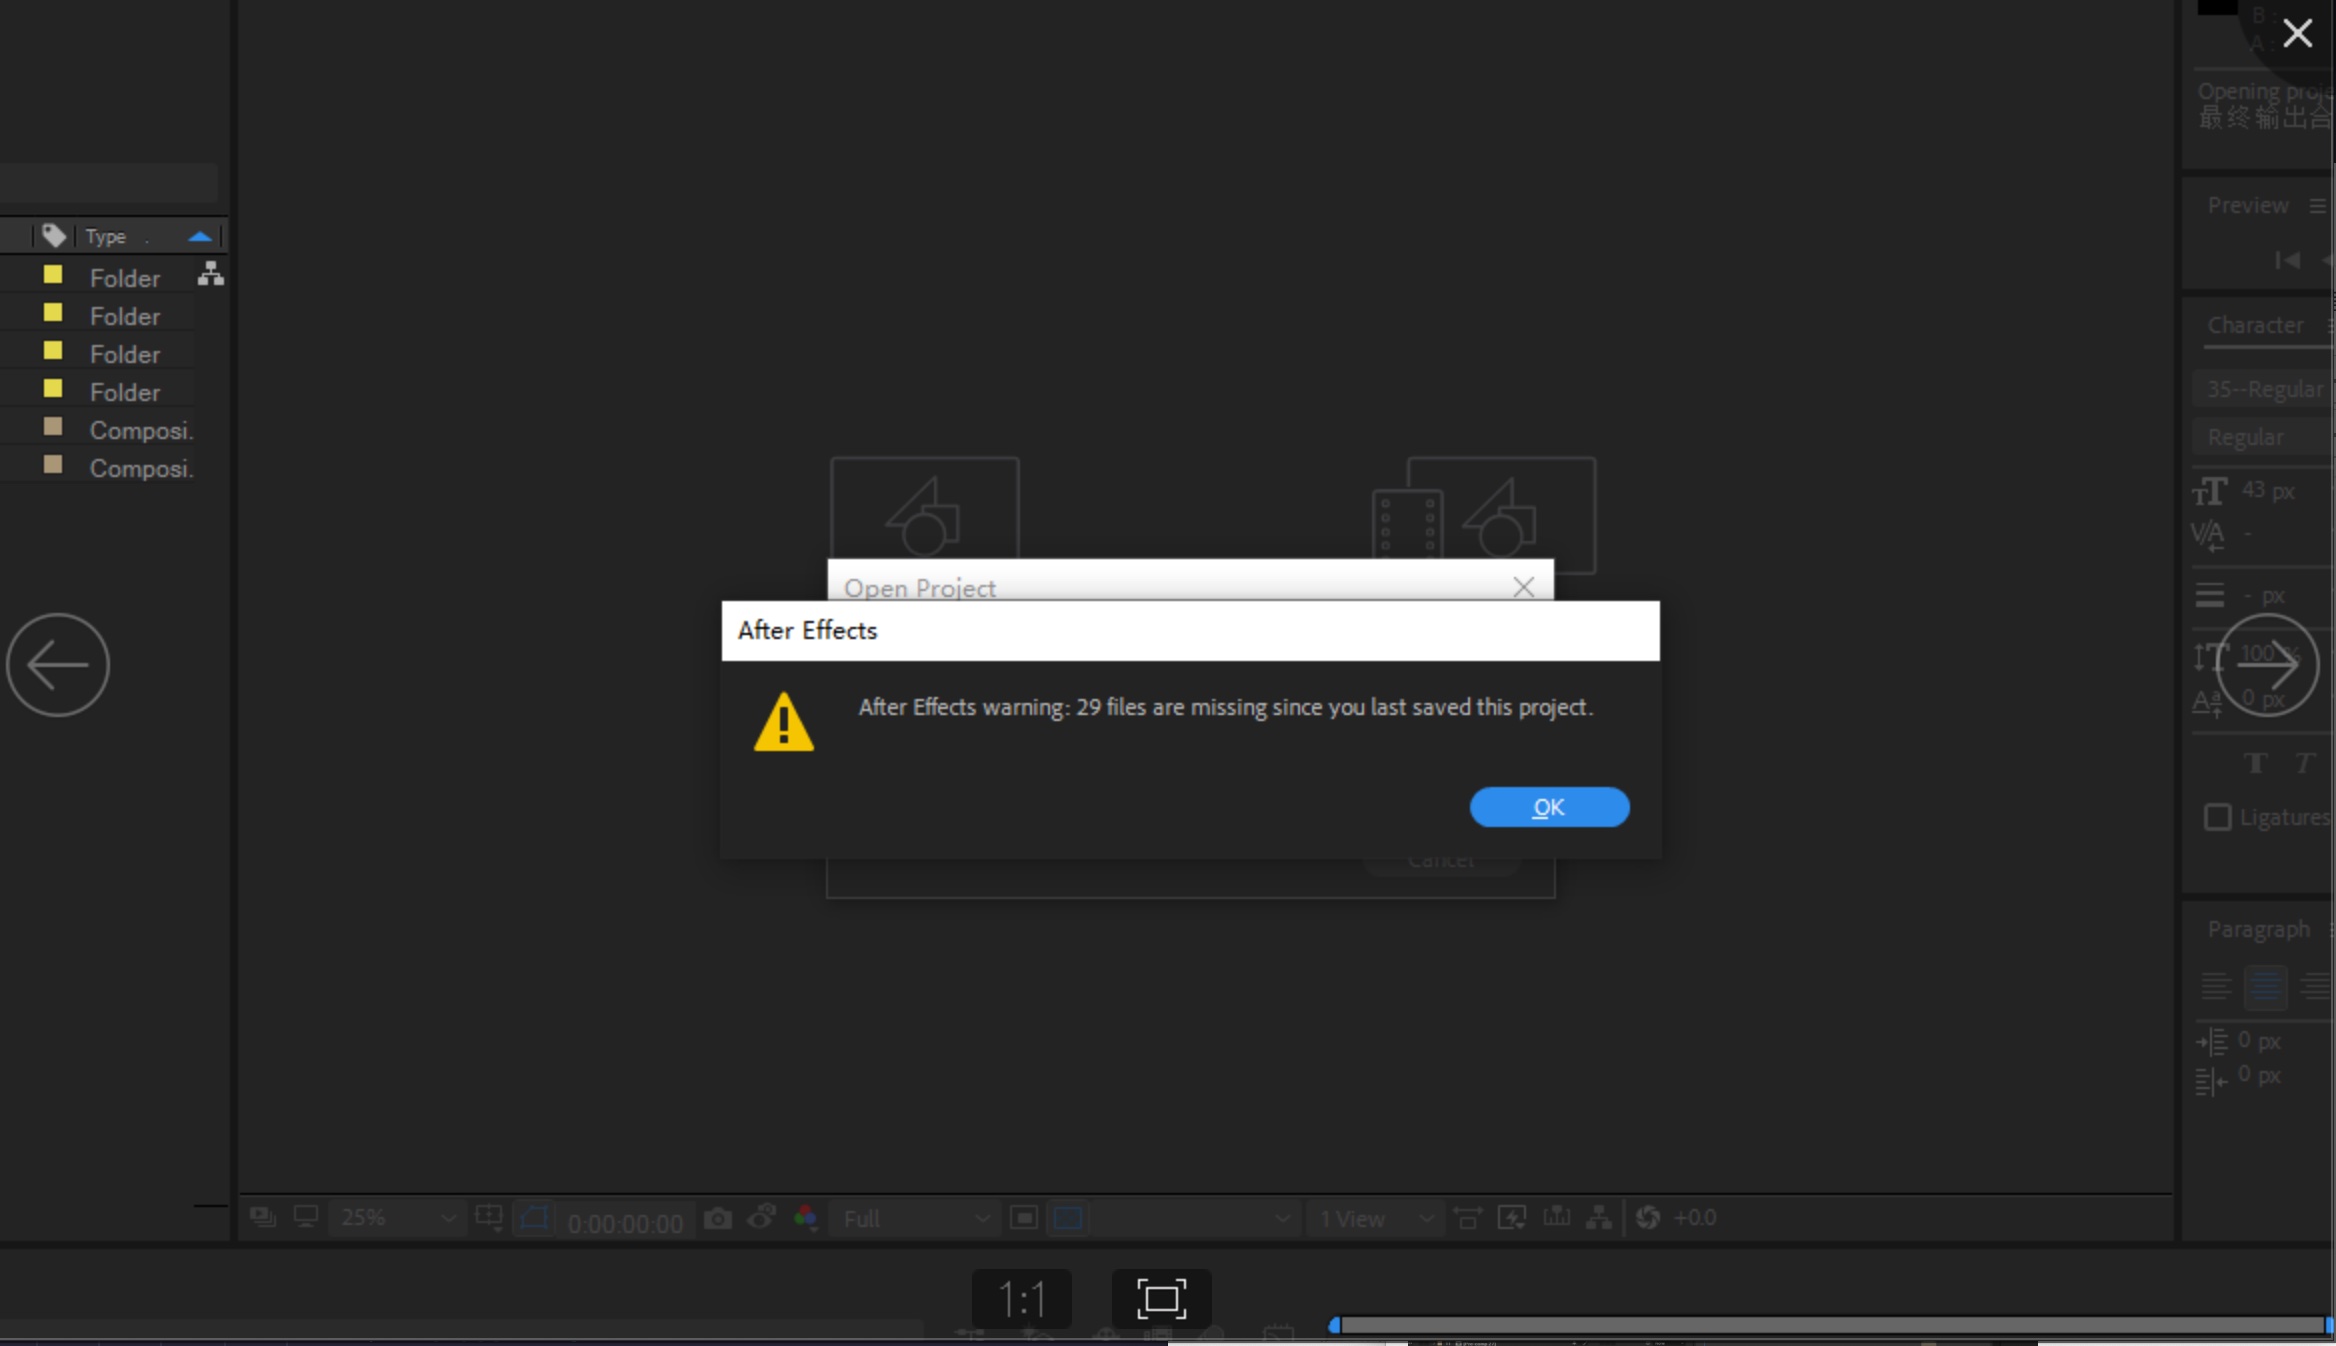This screenshot has height=1346, width=2336.
Task: Click the 0:00:00:00 current timecode
Action: click(x=625, y=1223)
